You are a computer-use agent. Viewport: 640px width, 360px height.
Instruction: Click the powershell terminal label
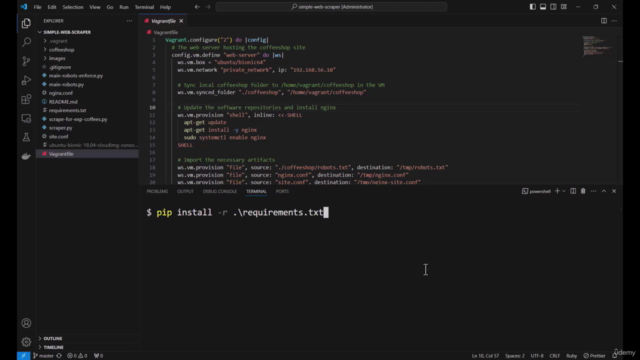click(536, 191)
